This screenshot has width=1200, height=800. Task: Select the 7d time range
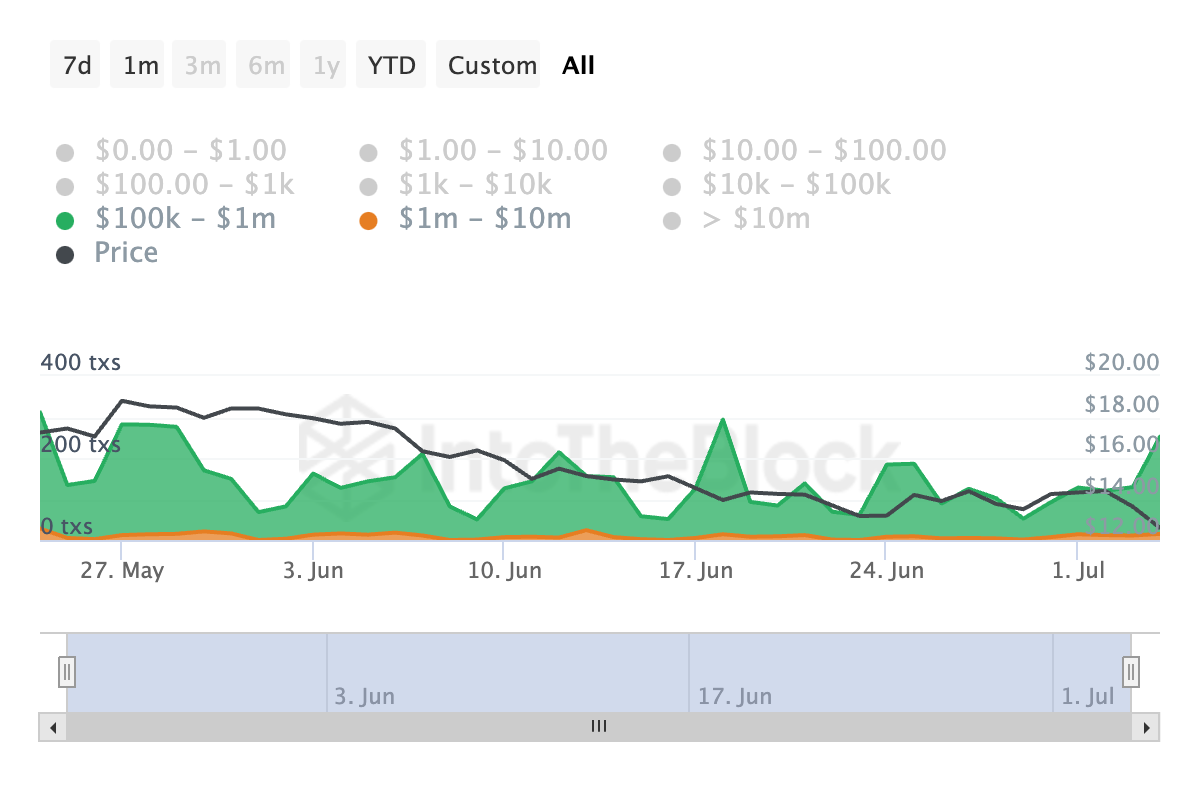pos(76,66)
